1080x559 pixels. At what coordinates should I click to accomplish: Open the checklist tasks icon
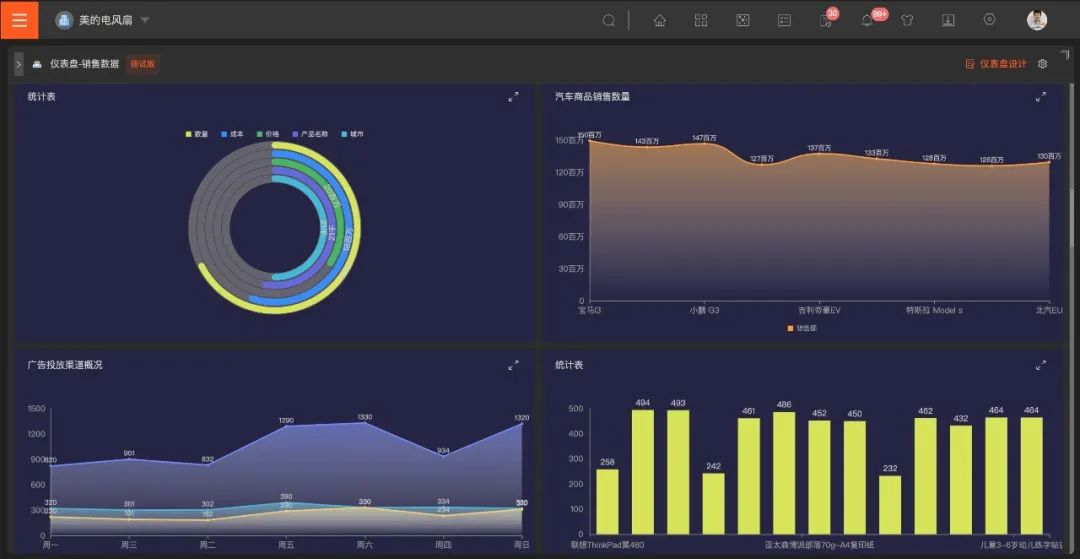[784, 20]
